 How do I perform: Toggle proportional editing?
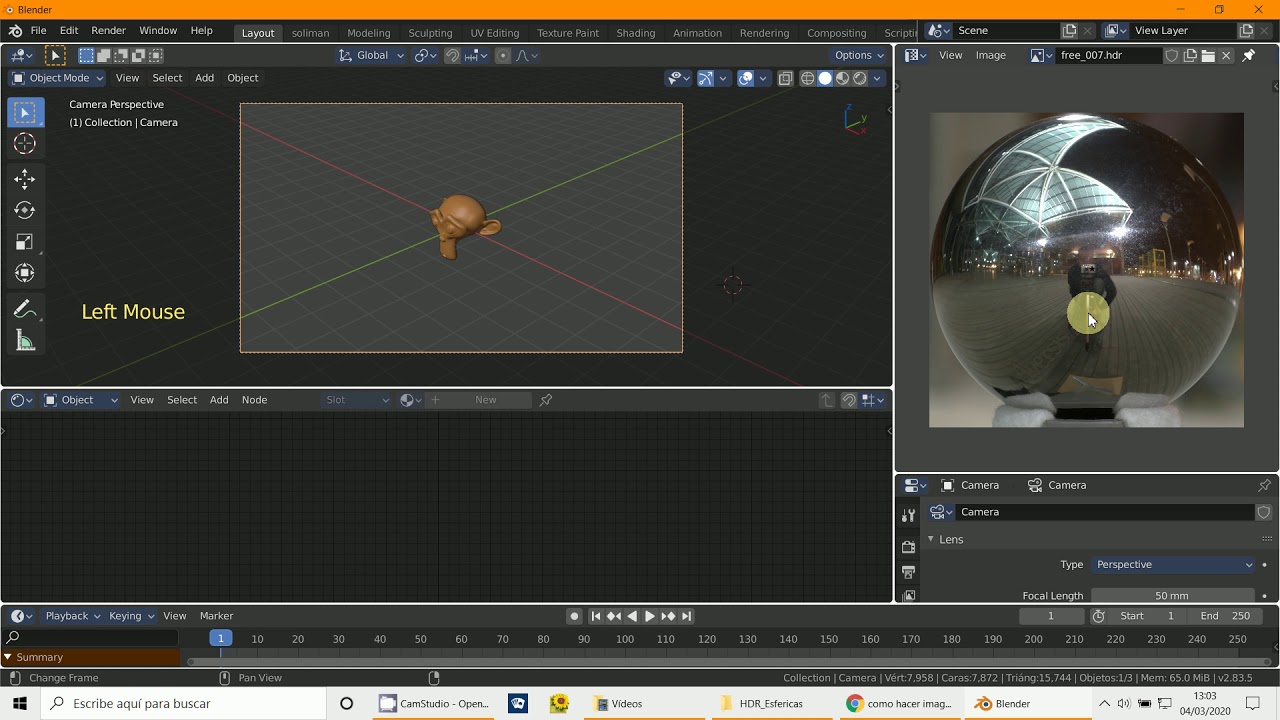pyautogui.click(x=503, y=55)
